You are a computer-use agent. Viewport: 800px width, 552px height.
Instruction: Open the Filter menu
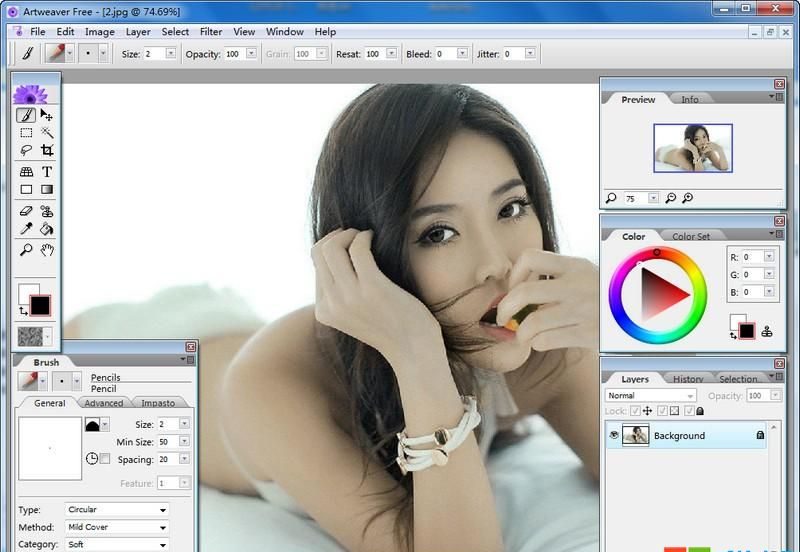[x=211, y=32]
